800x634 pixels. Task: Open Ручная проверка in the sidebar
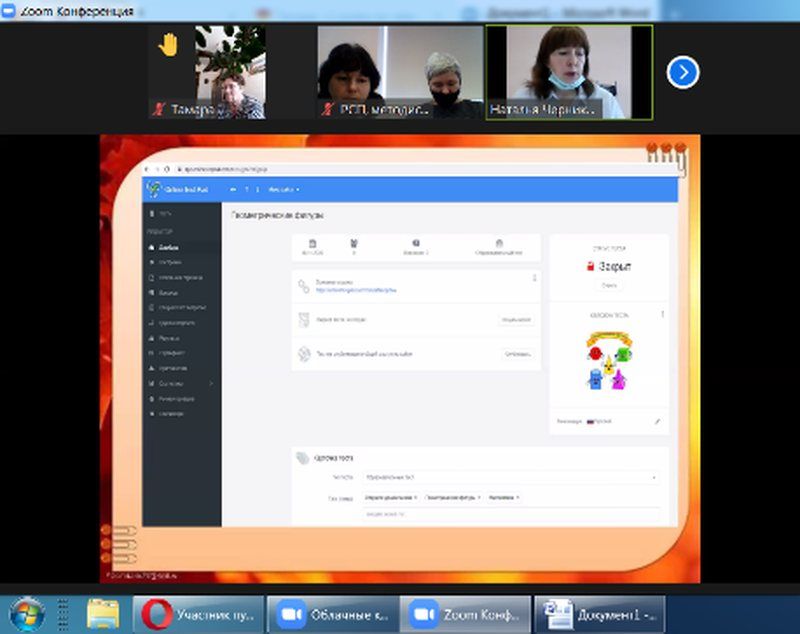176,399
